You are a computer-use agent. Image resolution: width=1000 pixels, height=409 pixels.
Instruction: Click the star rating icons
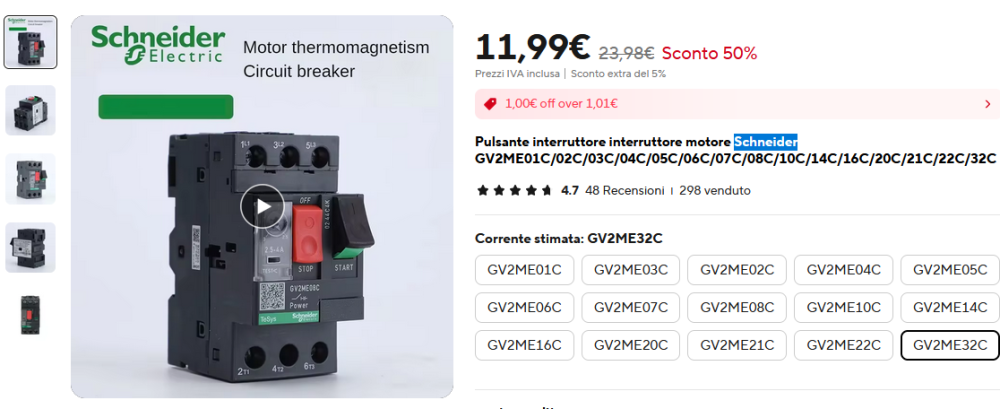[x=514, y=190]
